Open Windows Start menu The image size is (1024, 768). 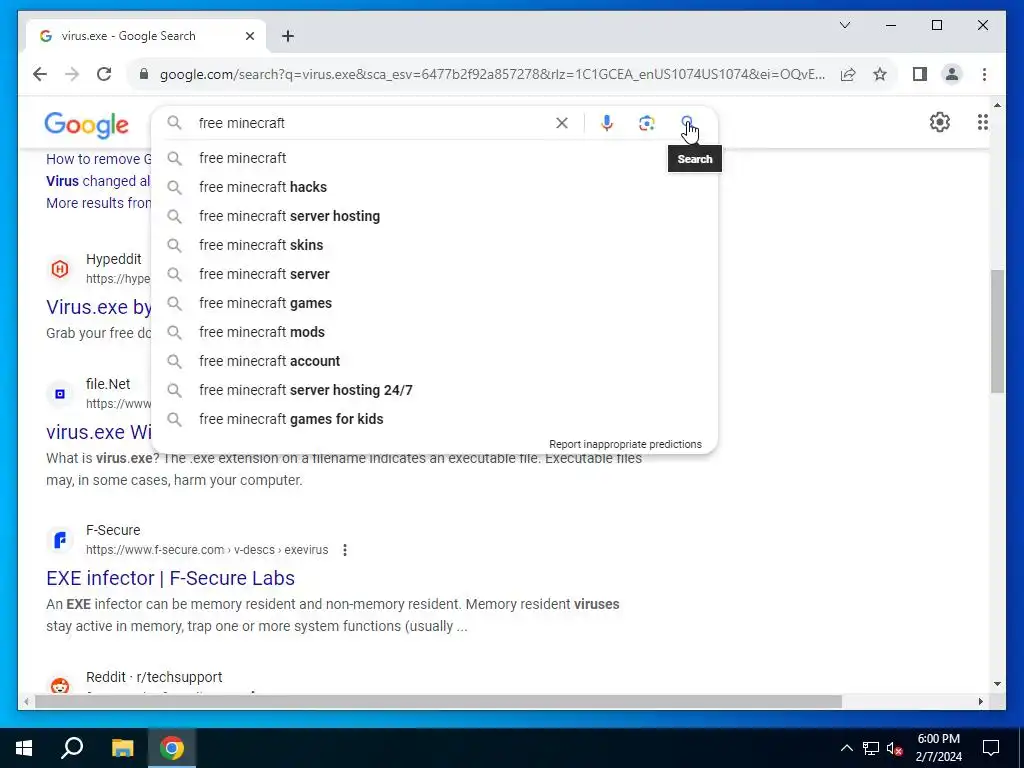click(x=24, y=748)
